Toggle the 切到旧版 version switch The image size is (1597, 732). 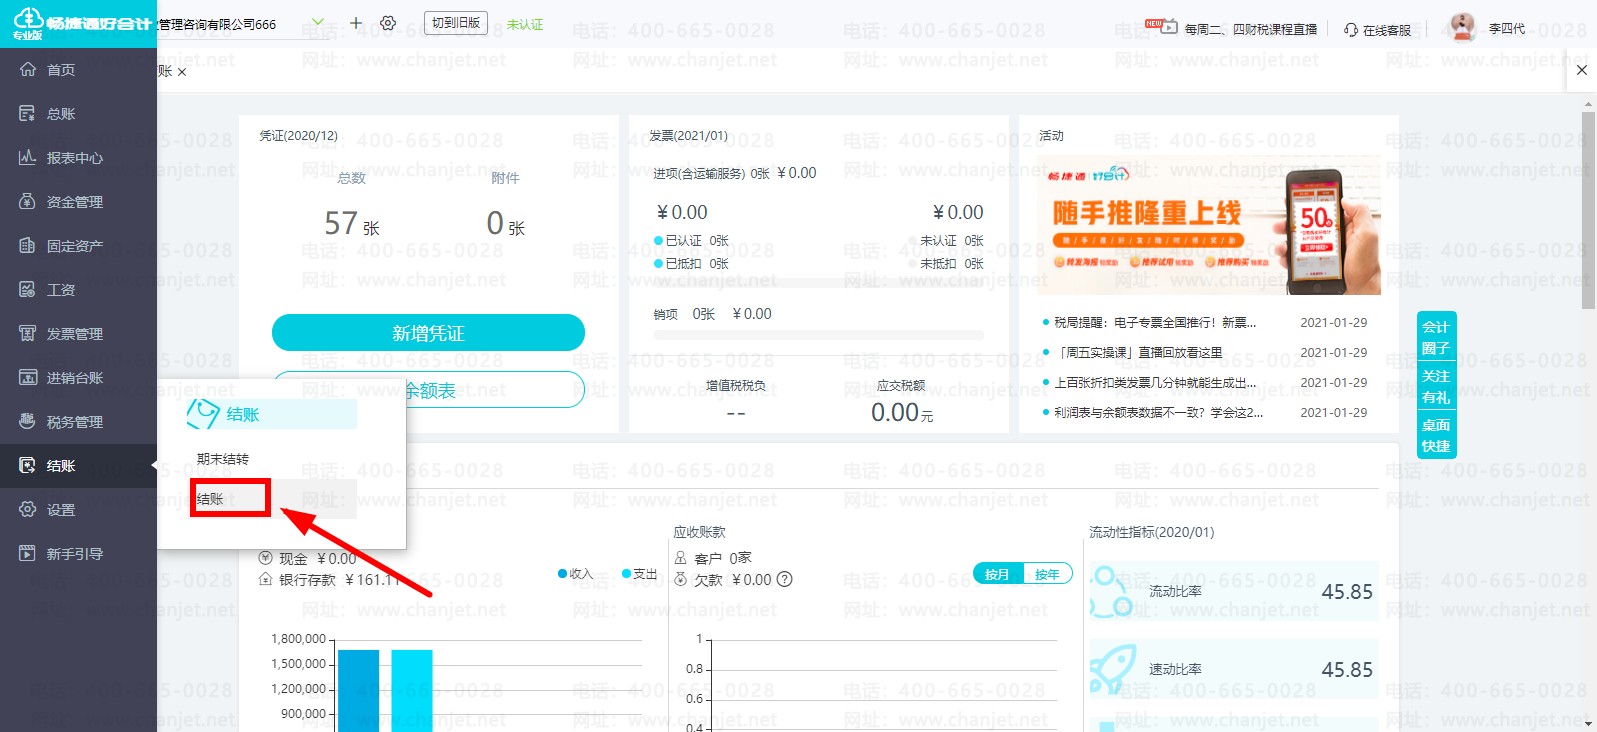[456, 23]
